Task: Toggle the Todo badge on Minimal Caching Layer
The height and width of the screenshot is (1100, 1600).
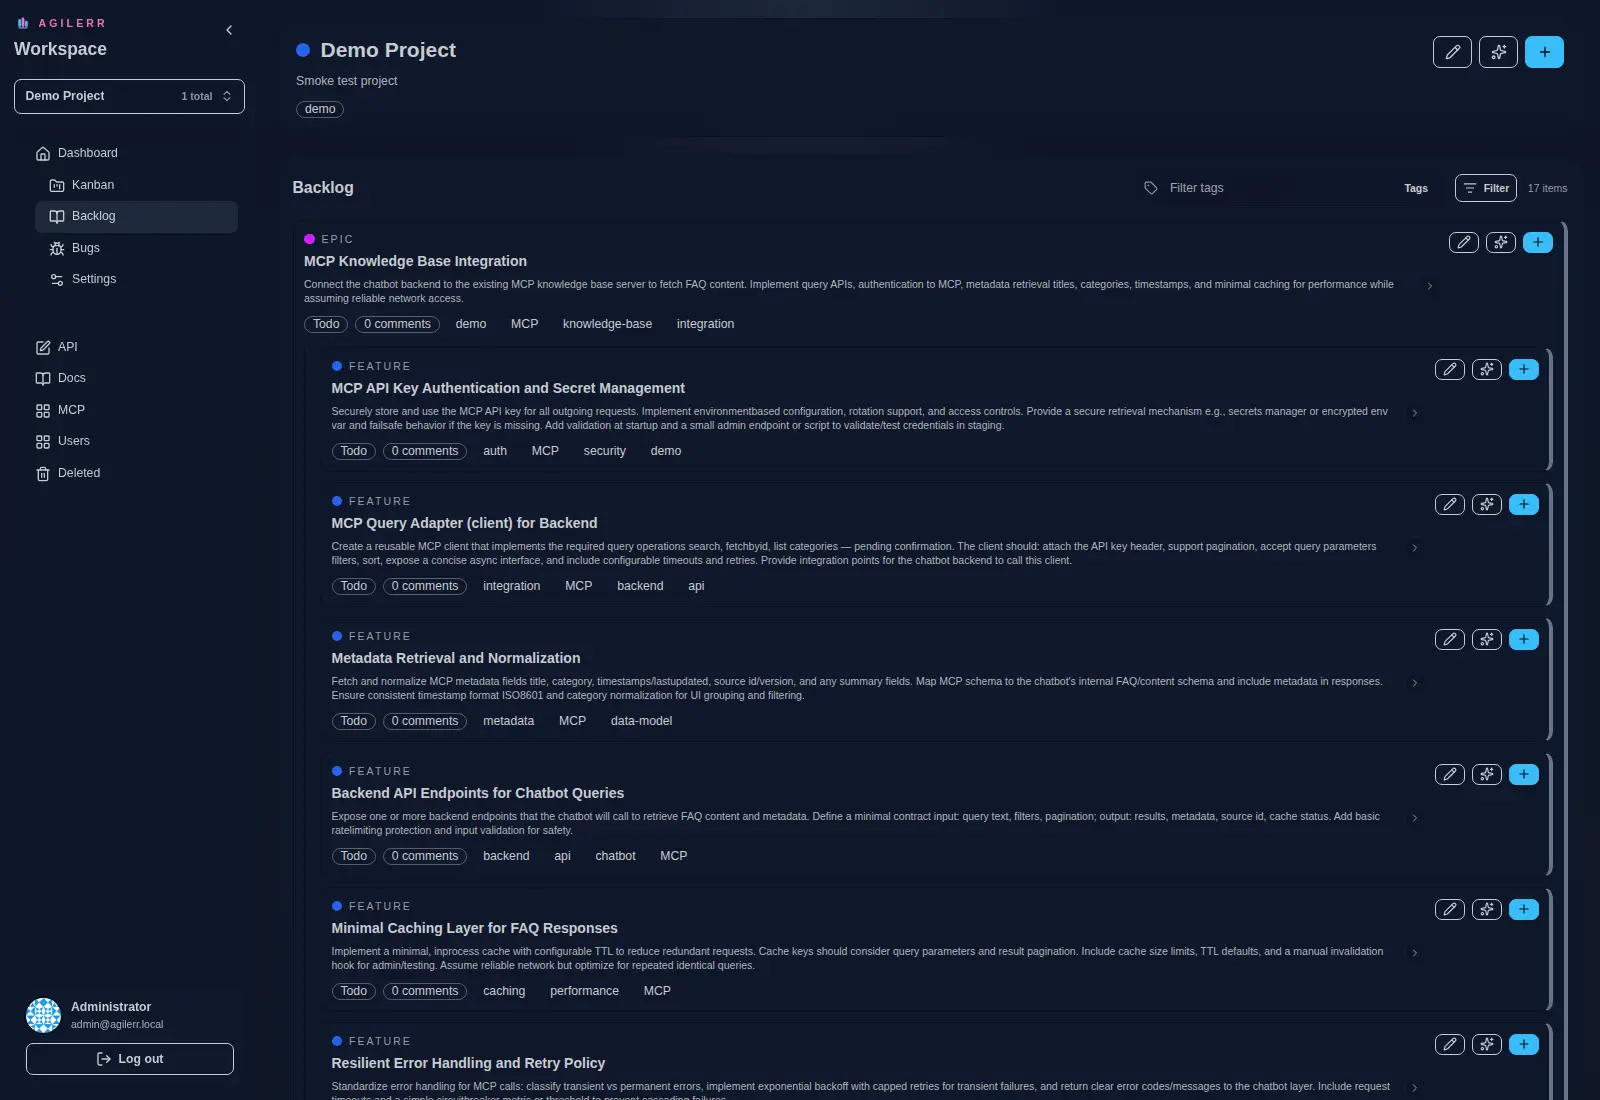Action: click(353, 991)
